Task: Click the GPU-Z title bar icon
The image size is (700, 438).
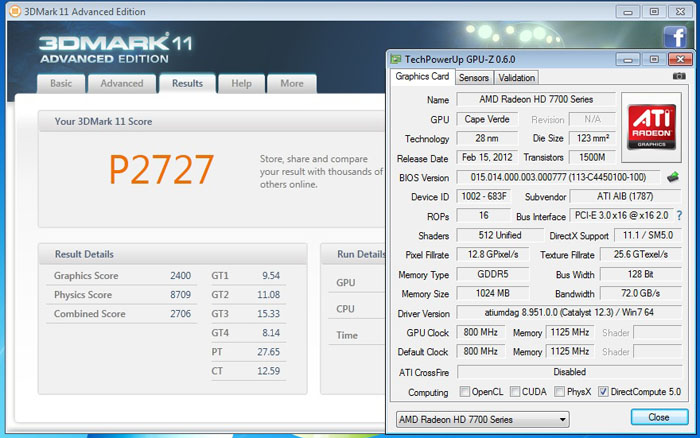Action: [396, 59]
